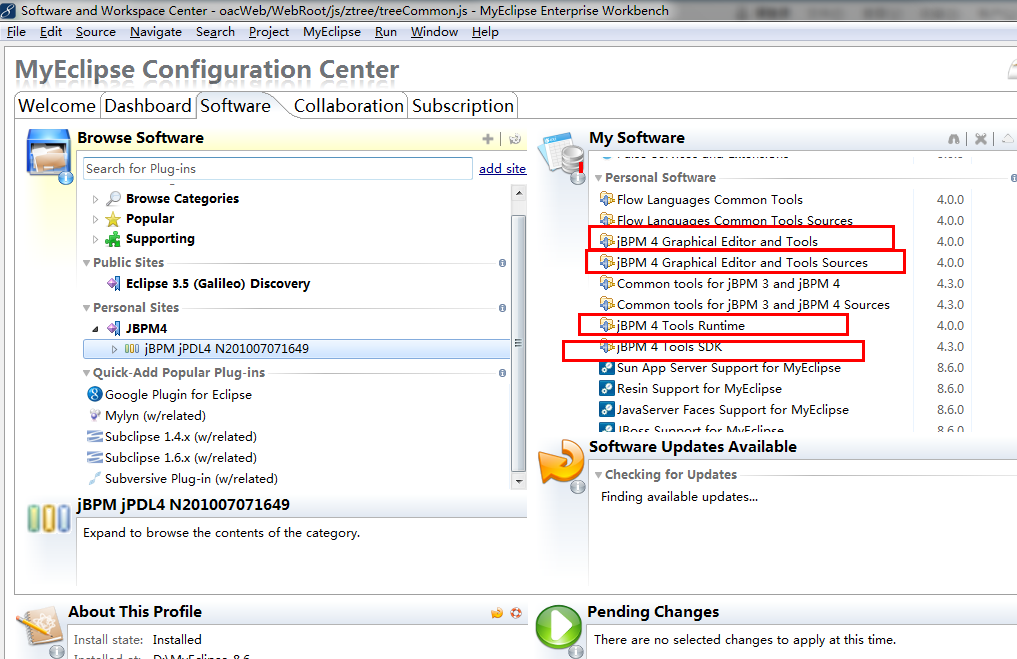
Task: Switch to the Collaboration tab
Action: [348, 106]
